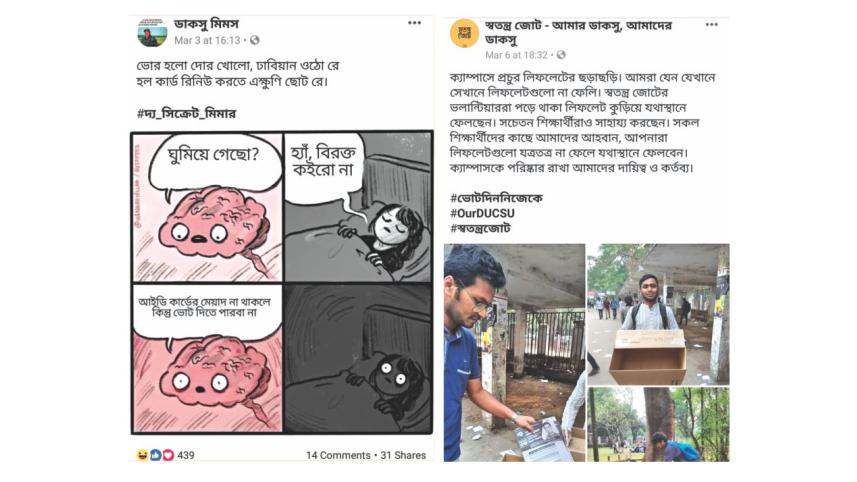Screen dimensions: 857x482
Task: Open the #স্বতন্ত্রজোট hashtag
Action: (480, 228)
